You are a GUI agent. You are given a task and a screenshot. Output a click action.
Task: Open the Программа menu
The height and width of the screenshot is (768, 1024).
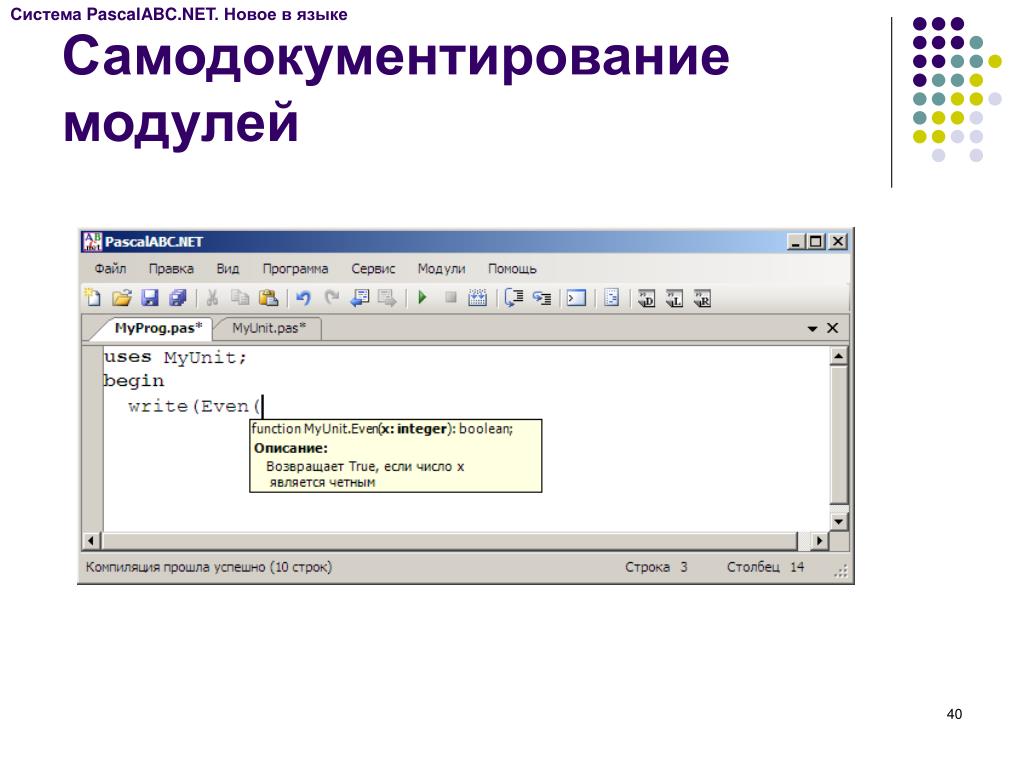pos(295,268)
